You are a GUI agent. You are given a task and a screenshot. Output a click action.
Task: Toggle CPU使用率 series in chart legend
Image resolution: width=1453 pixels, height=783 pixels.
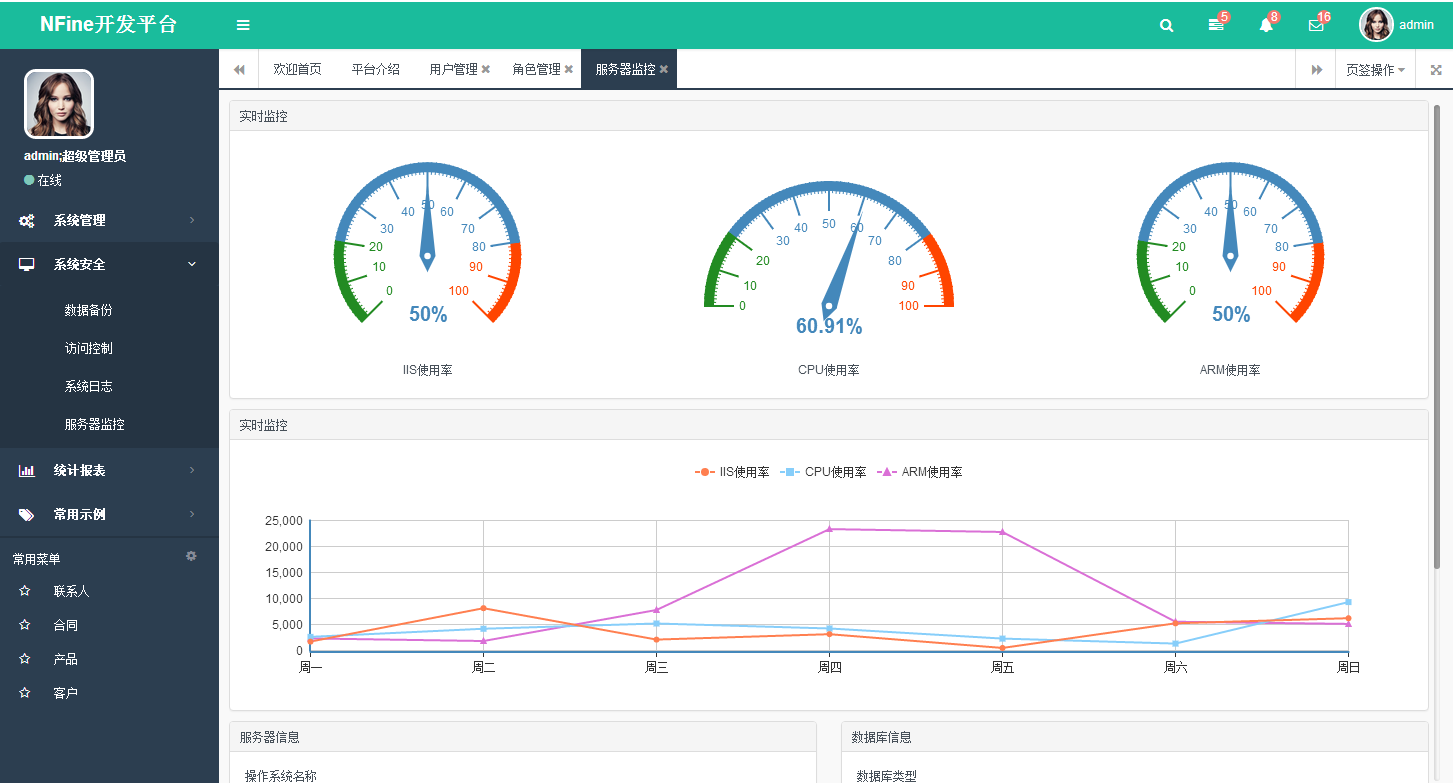tap(823, 472)
